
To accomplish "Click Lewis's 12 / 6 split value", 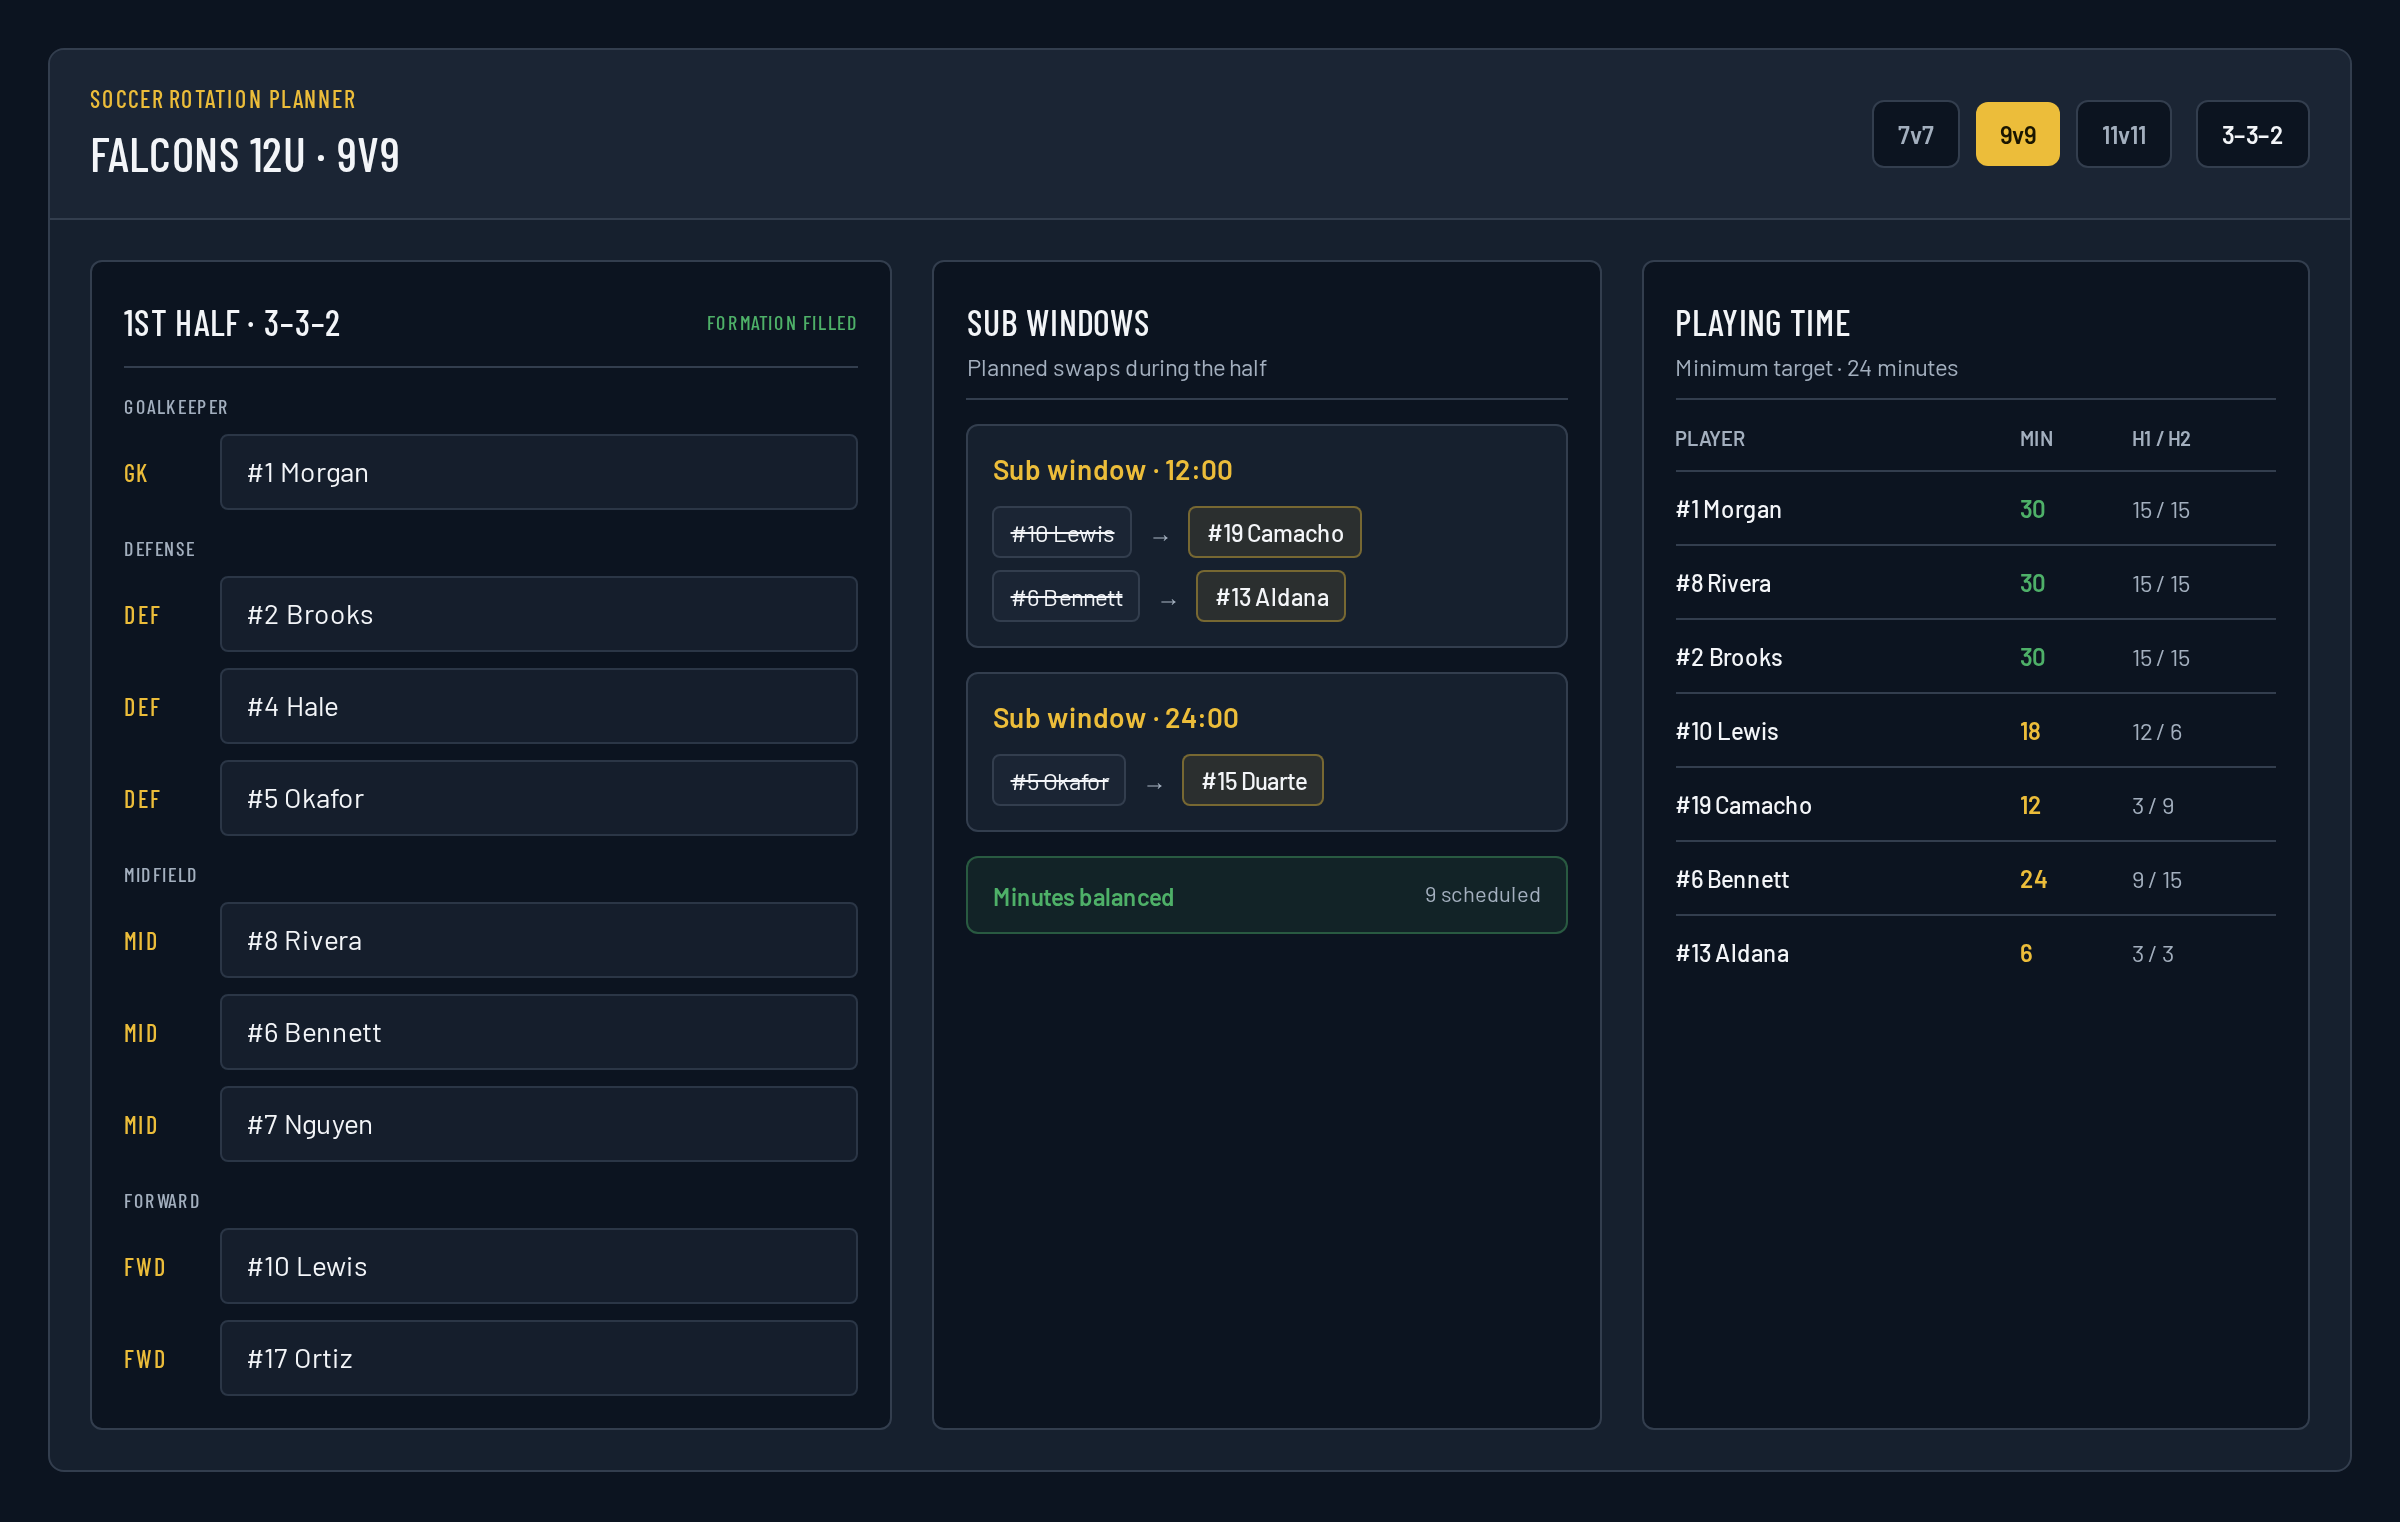I will click(x=2156, y=731).
